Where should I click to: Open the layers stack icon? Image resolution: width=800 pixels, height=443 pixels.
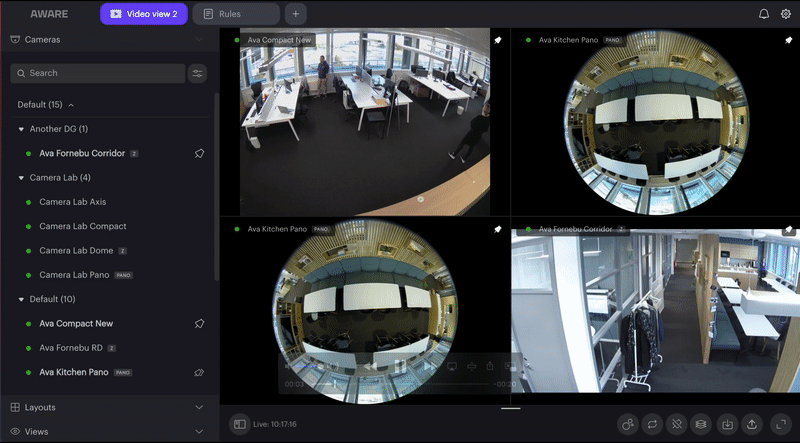(x=701, y=424)
